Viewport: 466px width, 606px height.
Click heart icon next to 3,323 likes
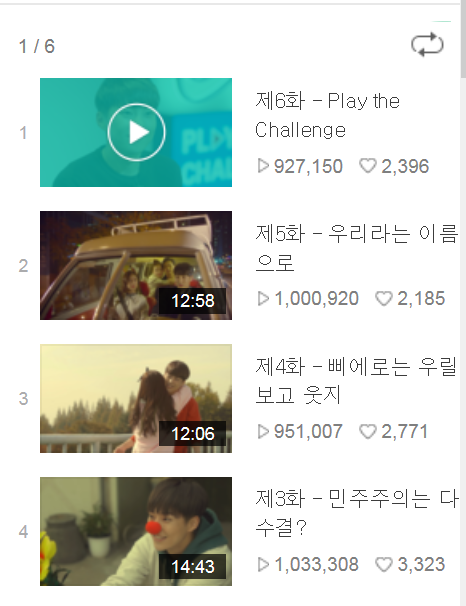(384, 565)
